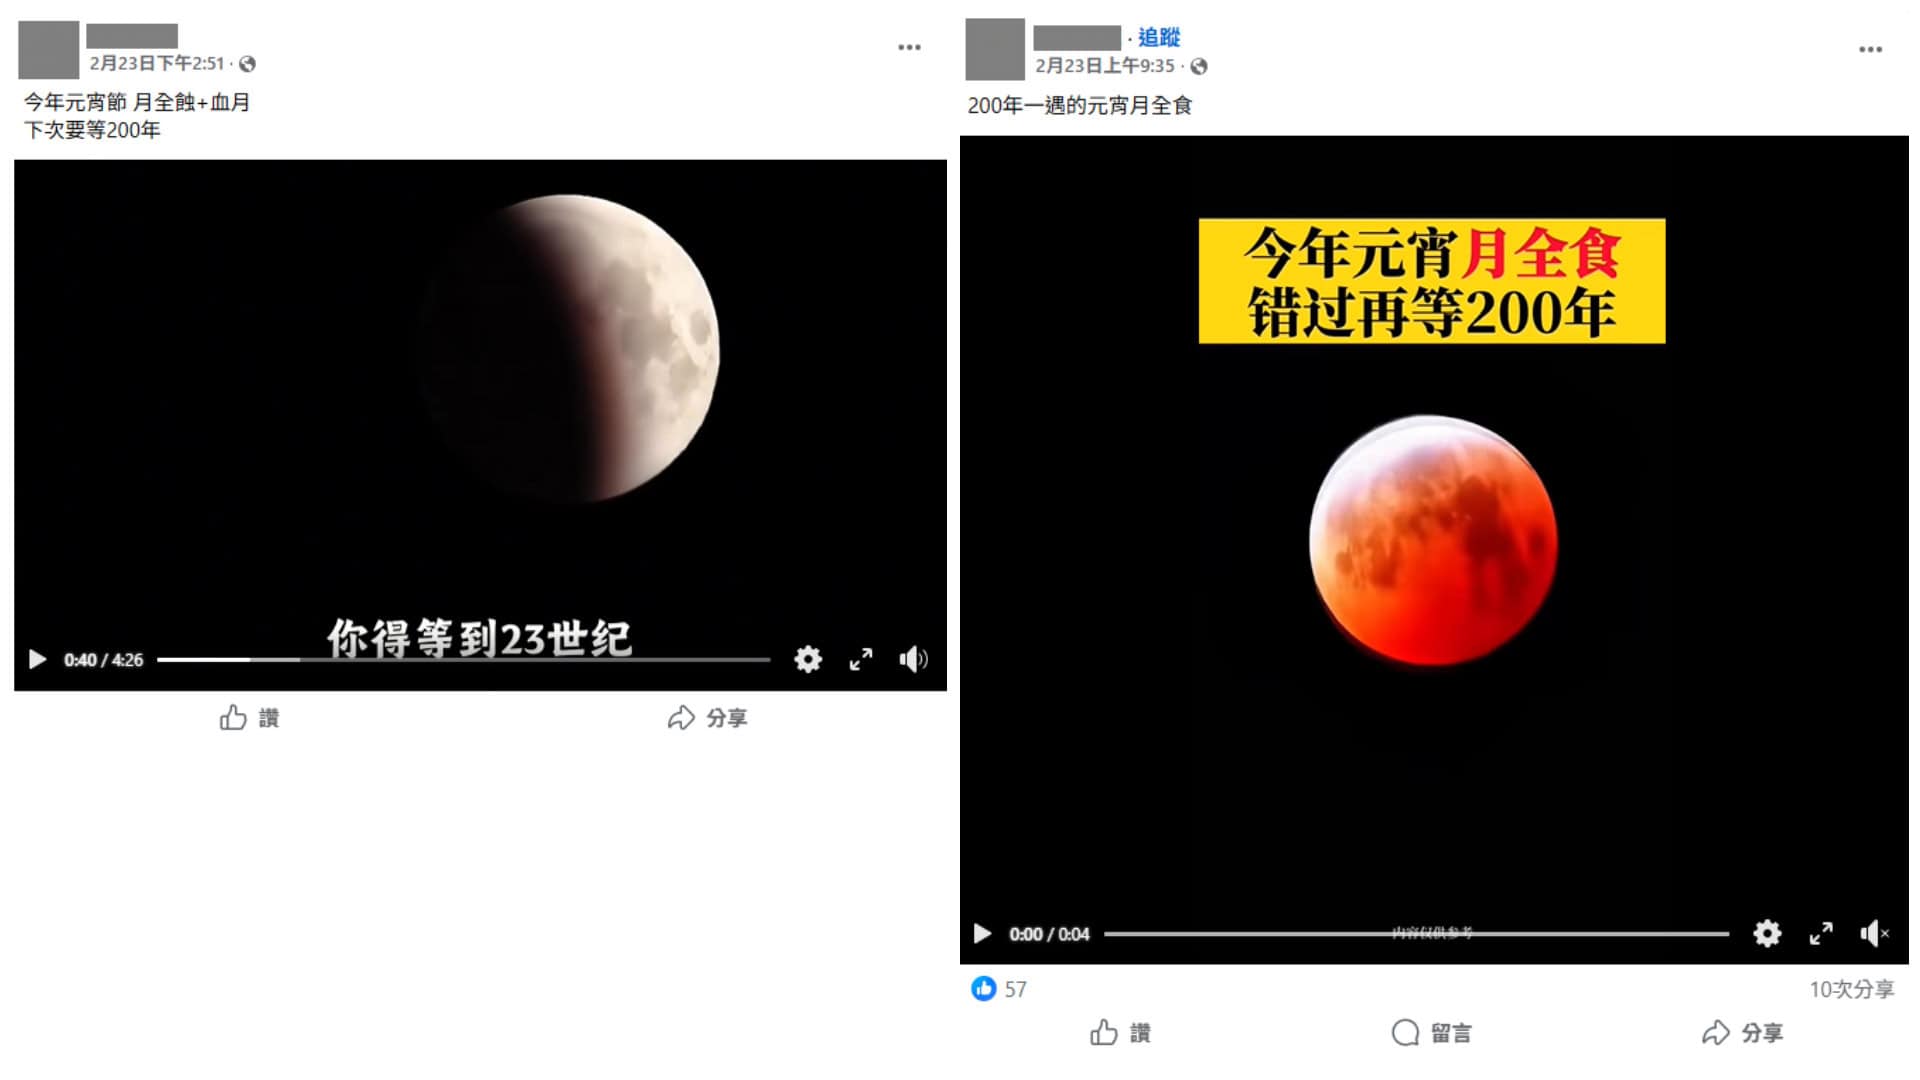Viewport: 1920px width, 1080px height.
Task: Open settings gear on left video
Action: [x=808, y=659]
